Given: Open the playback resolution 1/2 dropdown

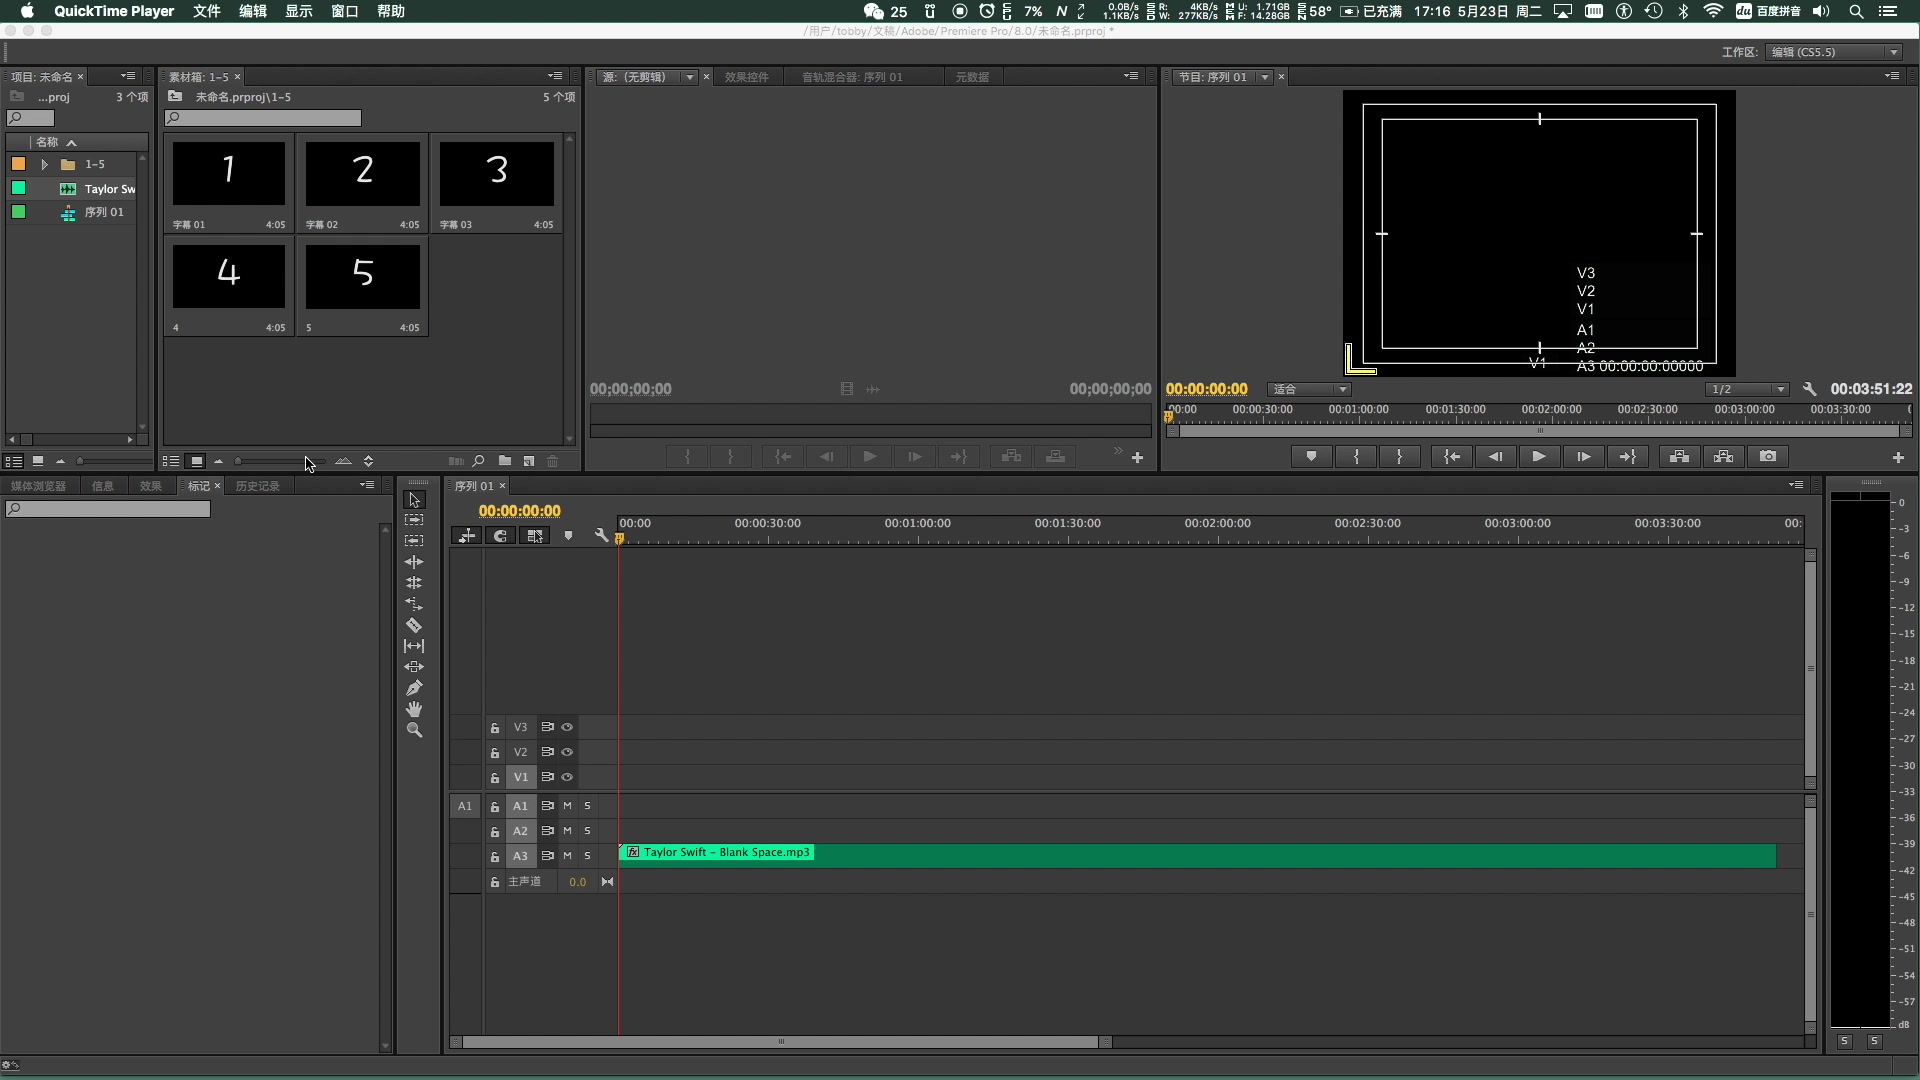Looking at the screenshot, I should coord(1747,389).
